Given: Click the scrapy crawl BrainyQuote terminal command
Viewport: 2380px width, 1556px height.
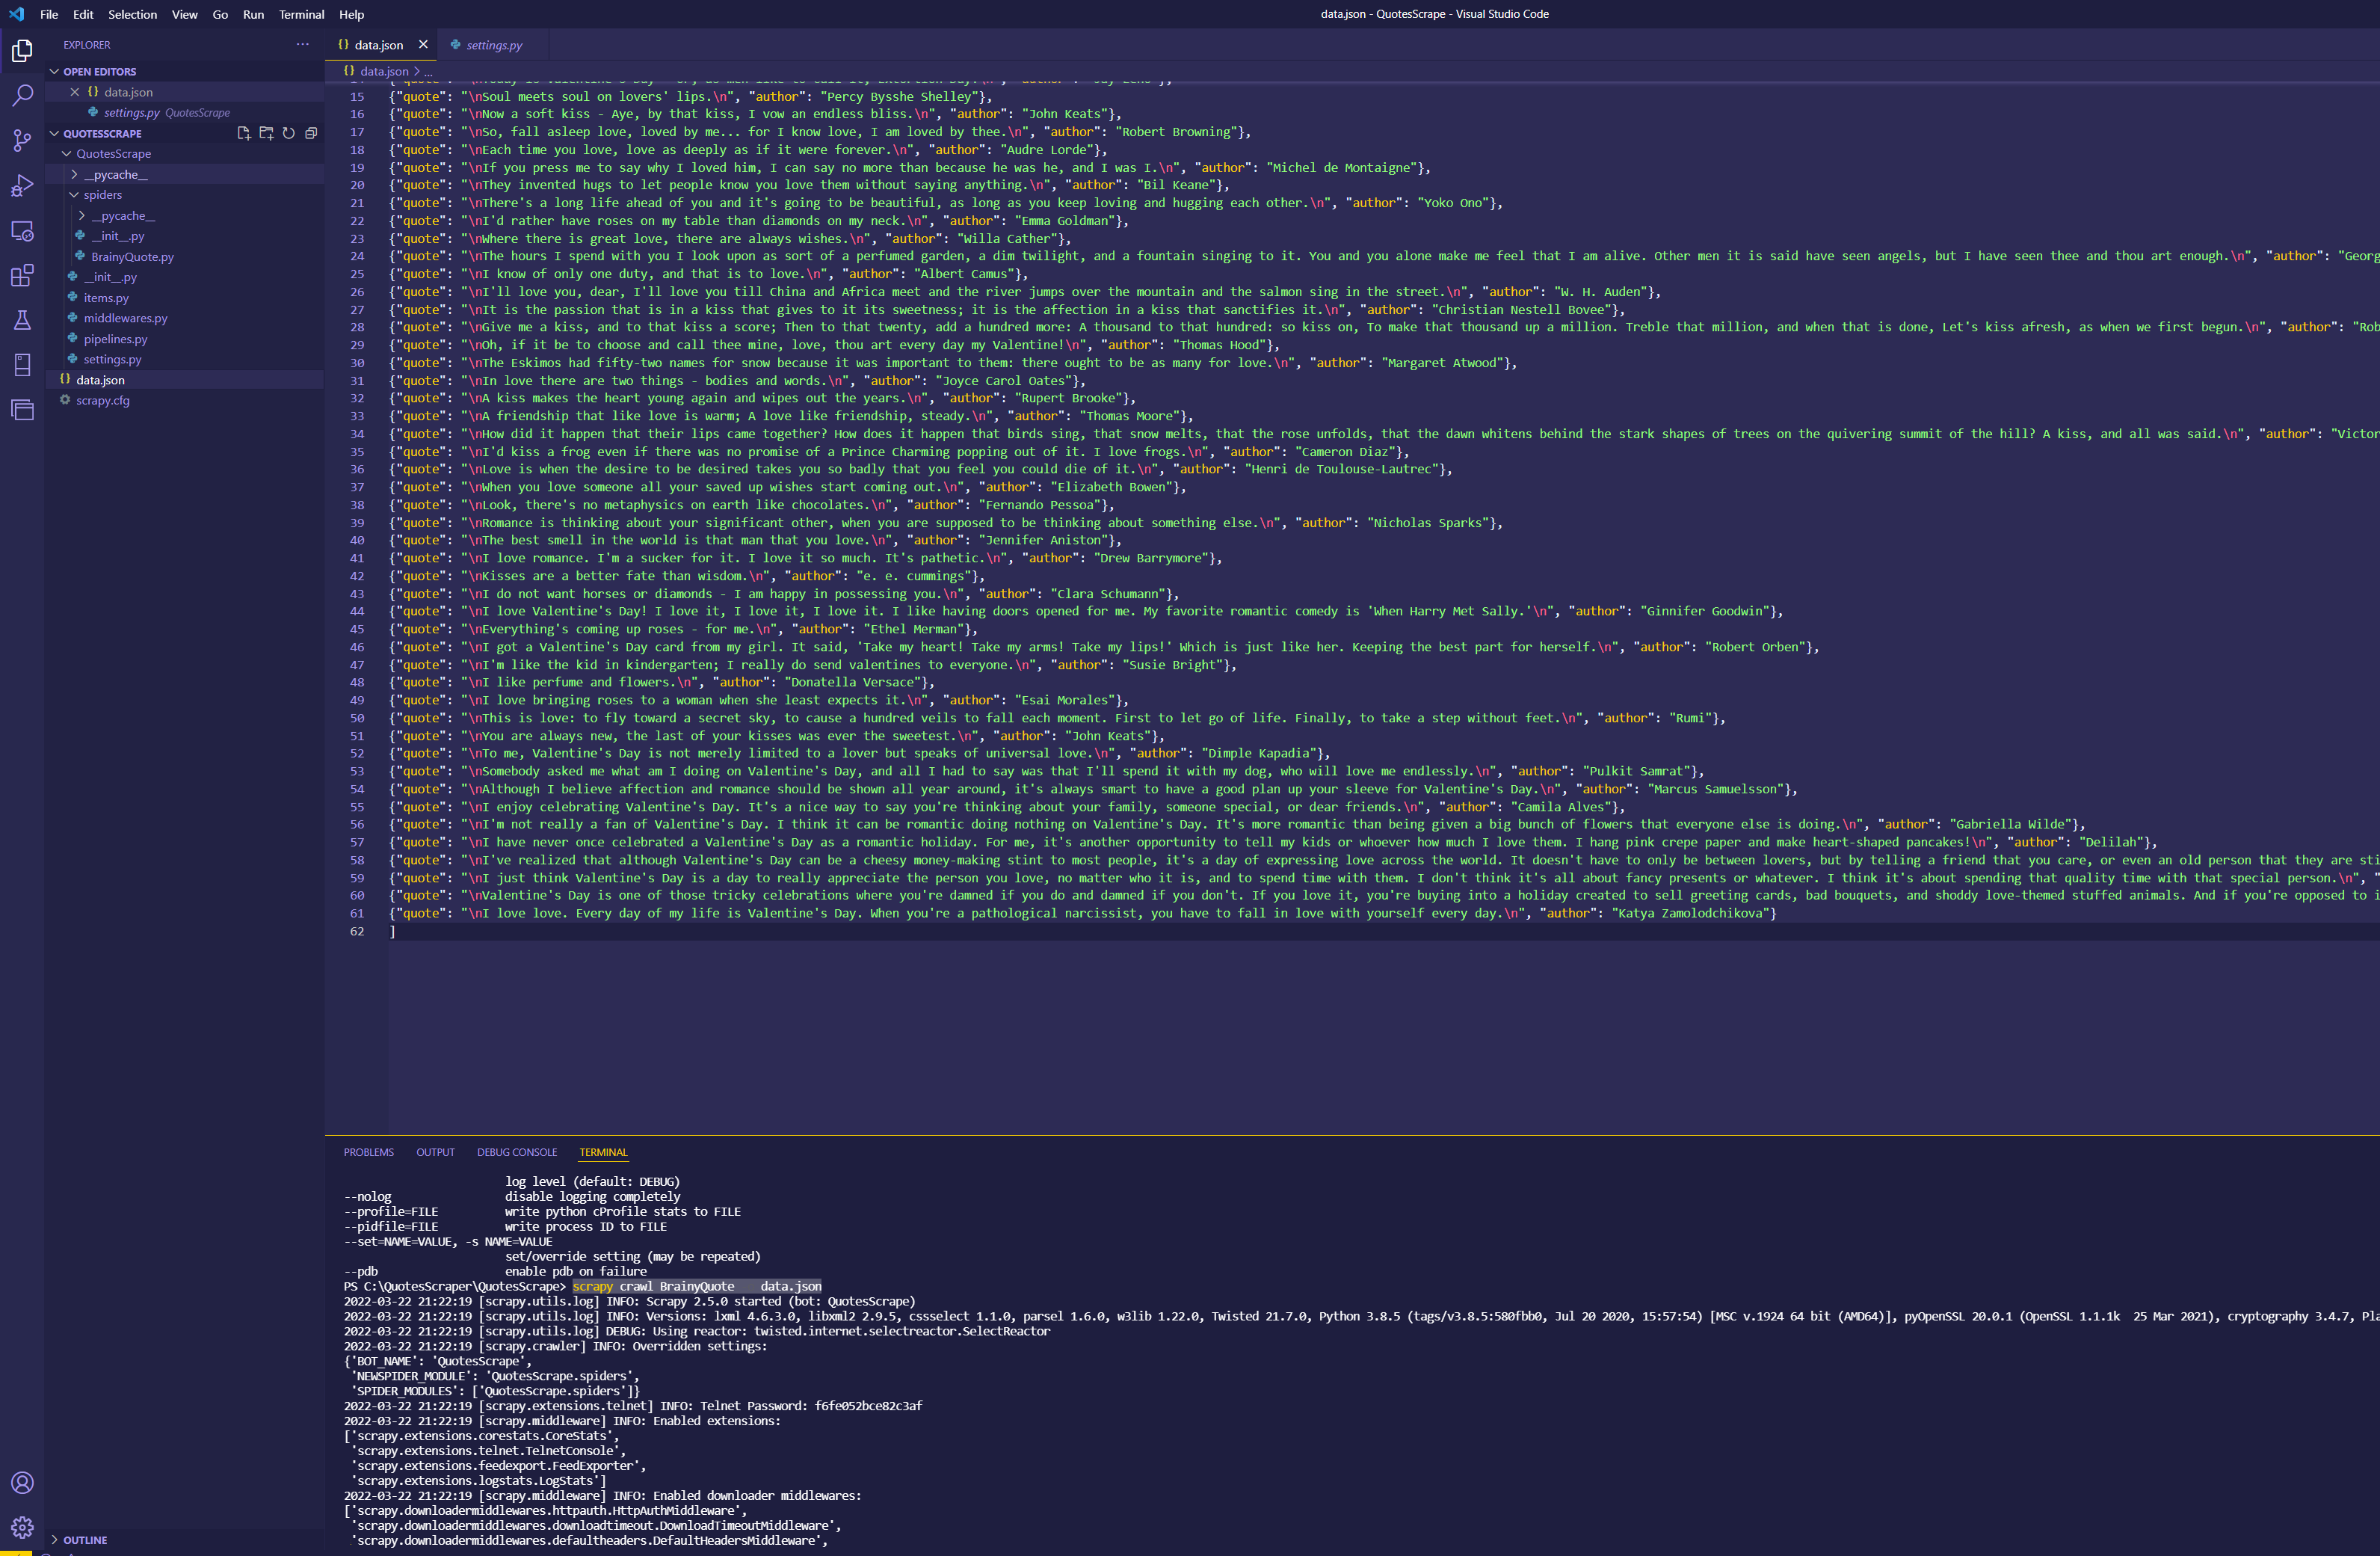Looking at the screenshot, I should pos(697,1287).
